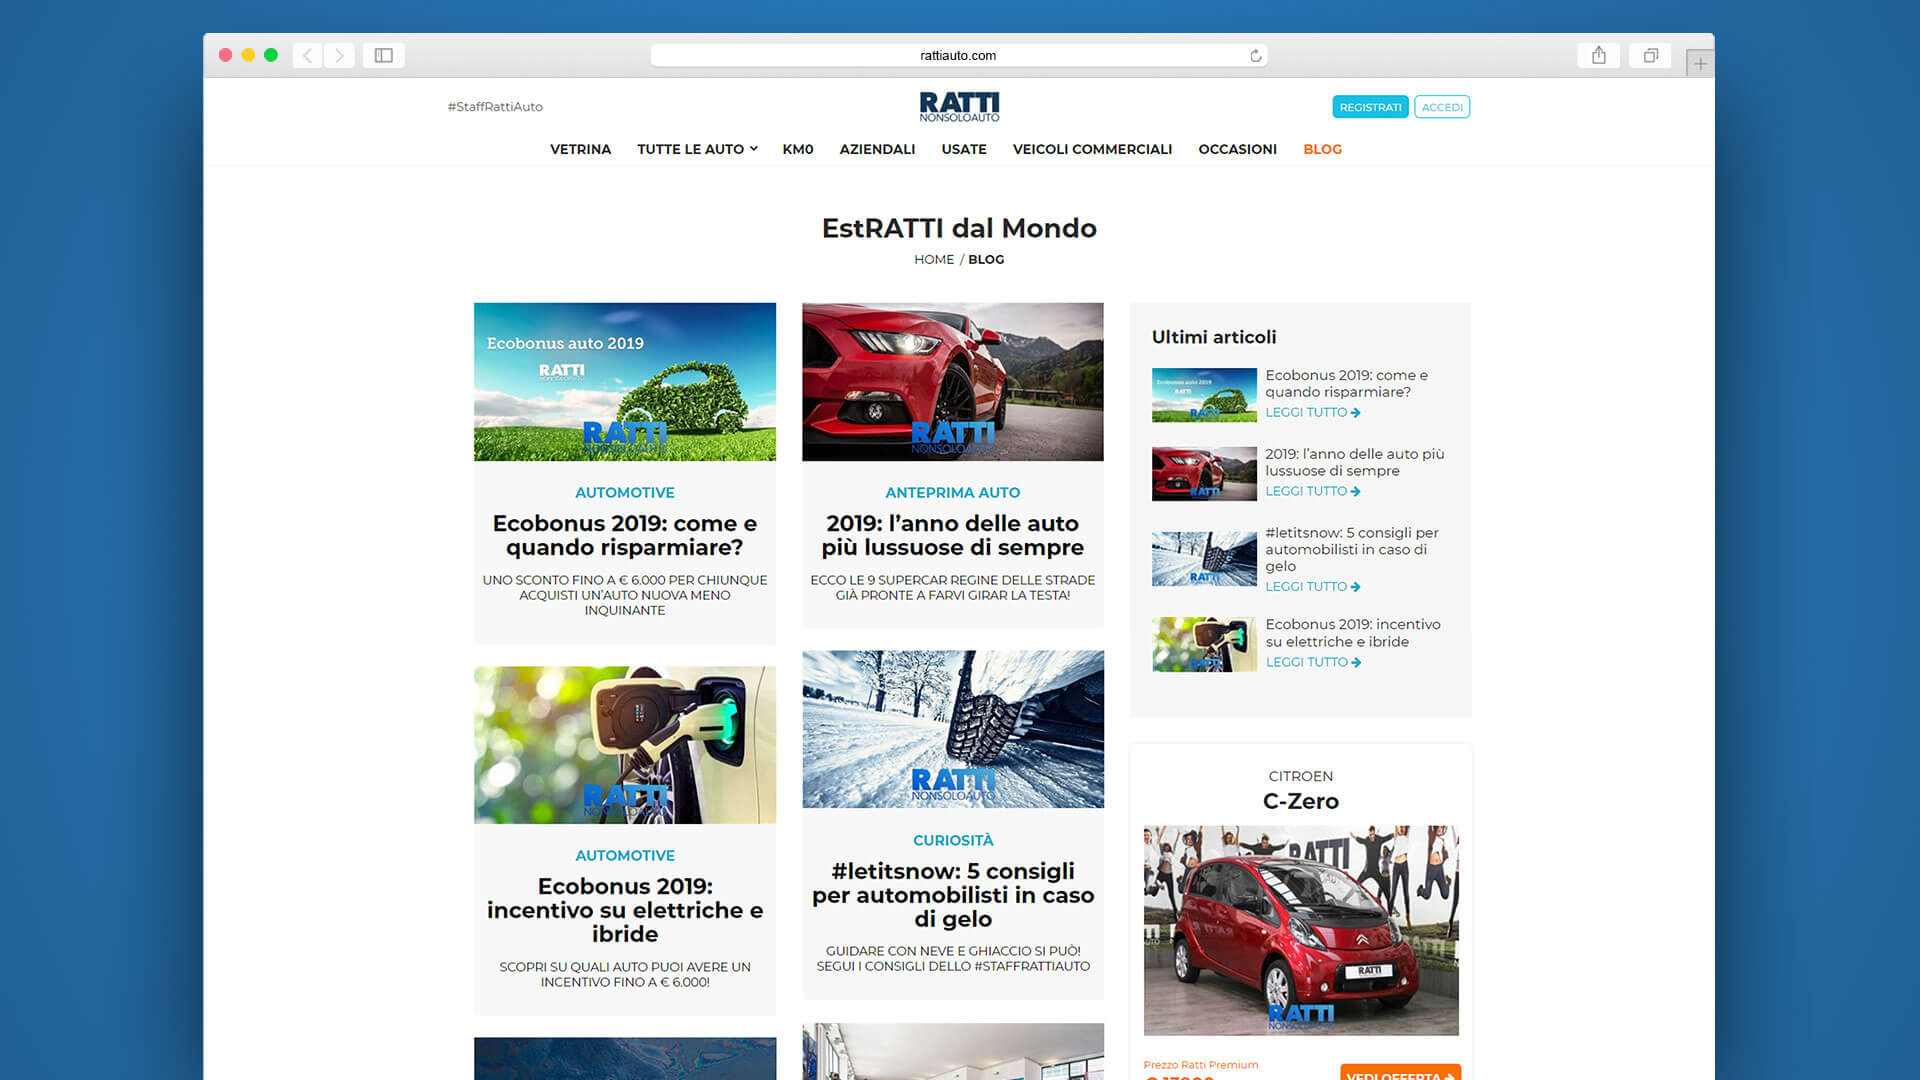
Task: Open OCCASIONI nav item
Action: coord(1237,149)
